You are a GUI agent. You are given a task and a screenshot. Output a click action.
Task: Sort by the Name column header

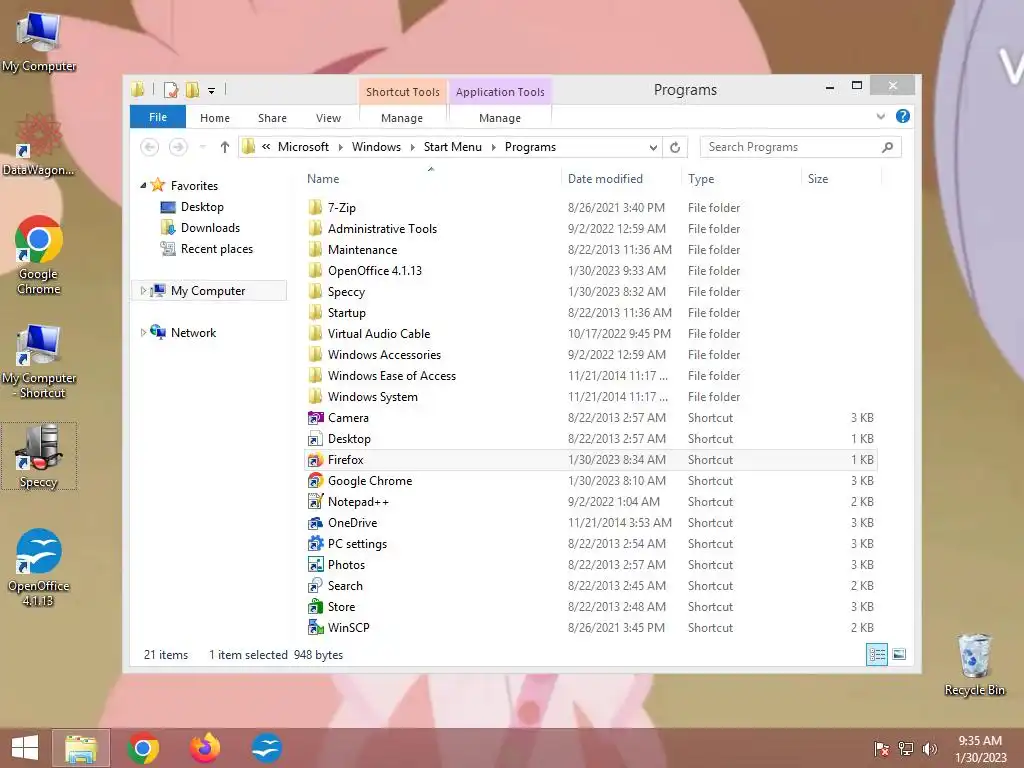point(323,179)
